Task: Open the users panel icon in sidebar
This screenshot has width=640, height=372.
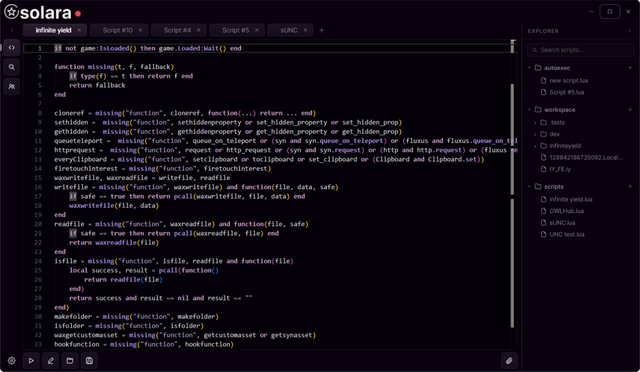Action: pos(11,87)
